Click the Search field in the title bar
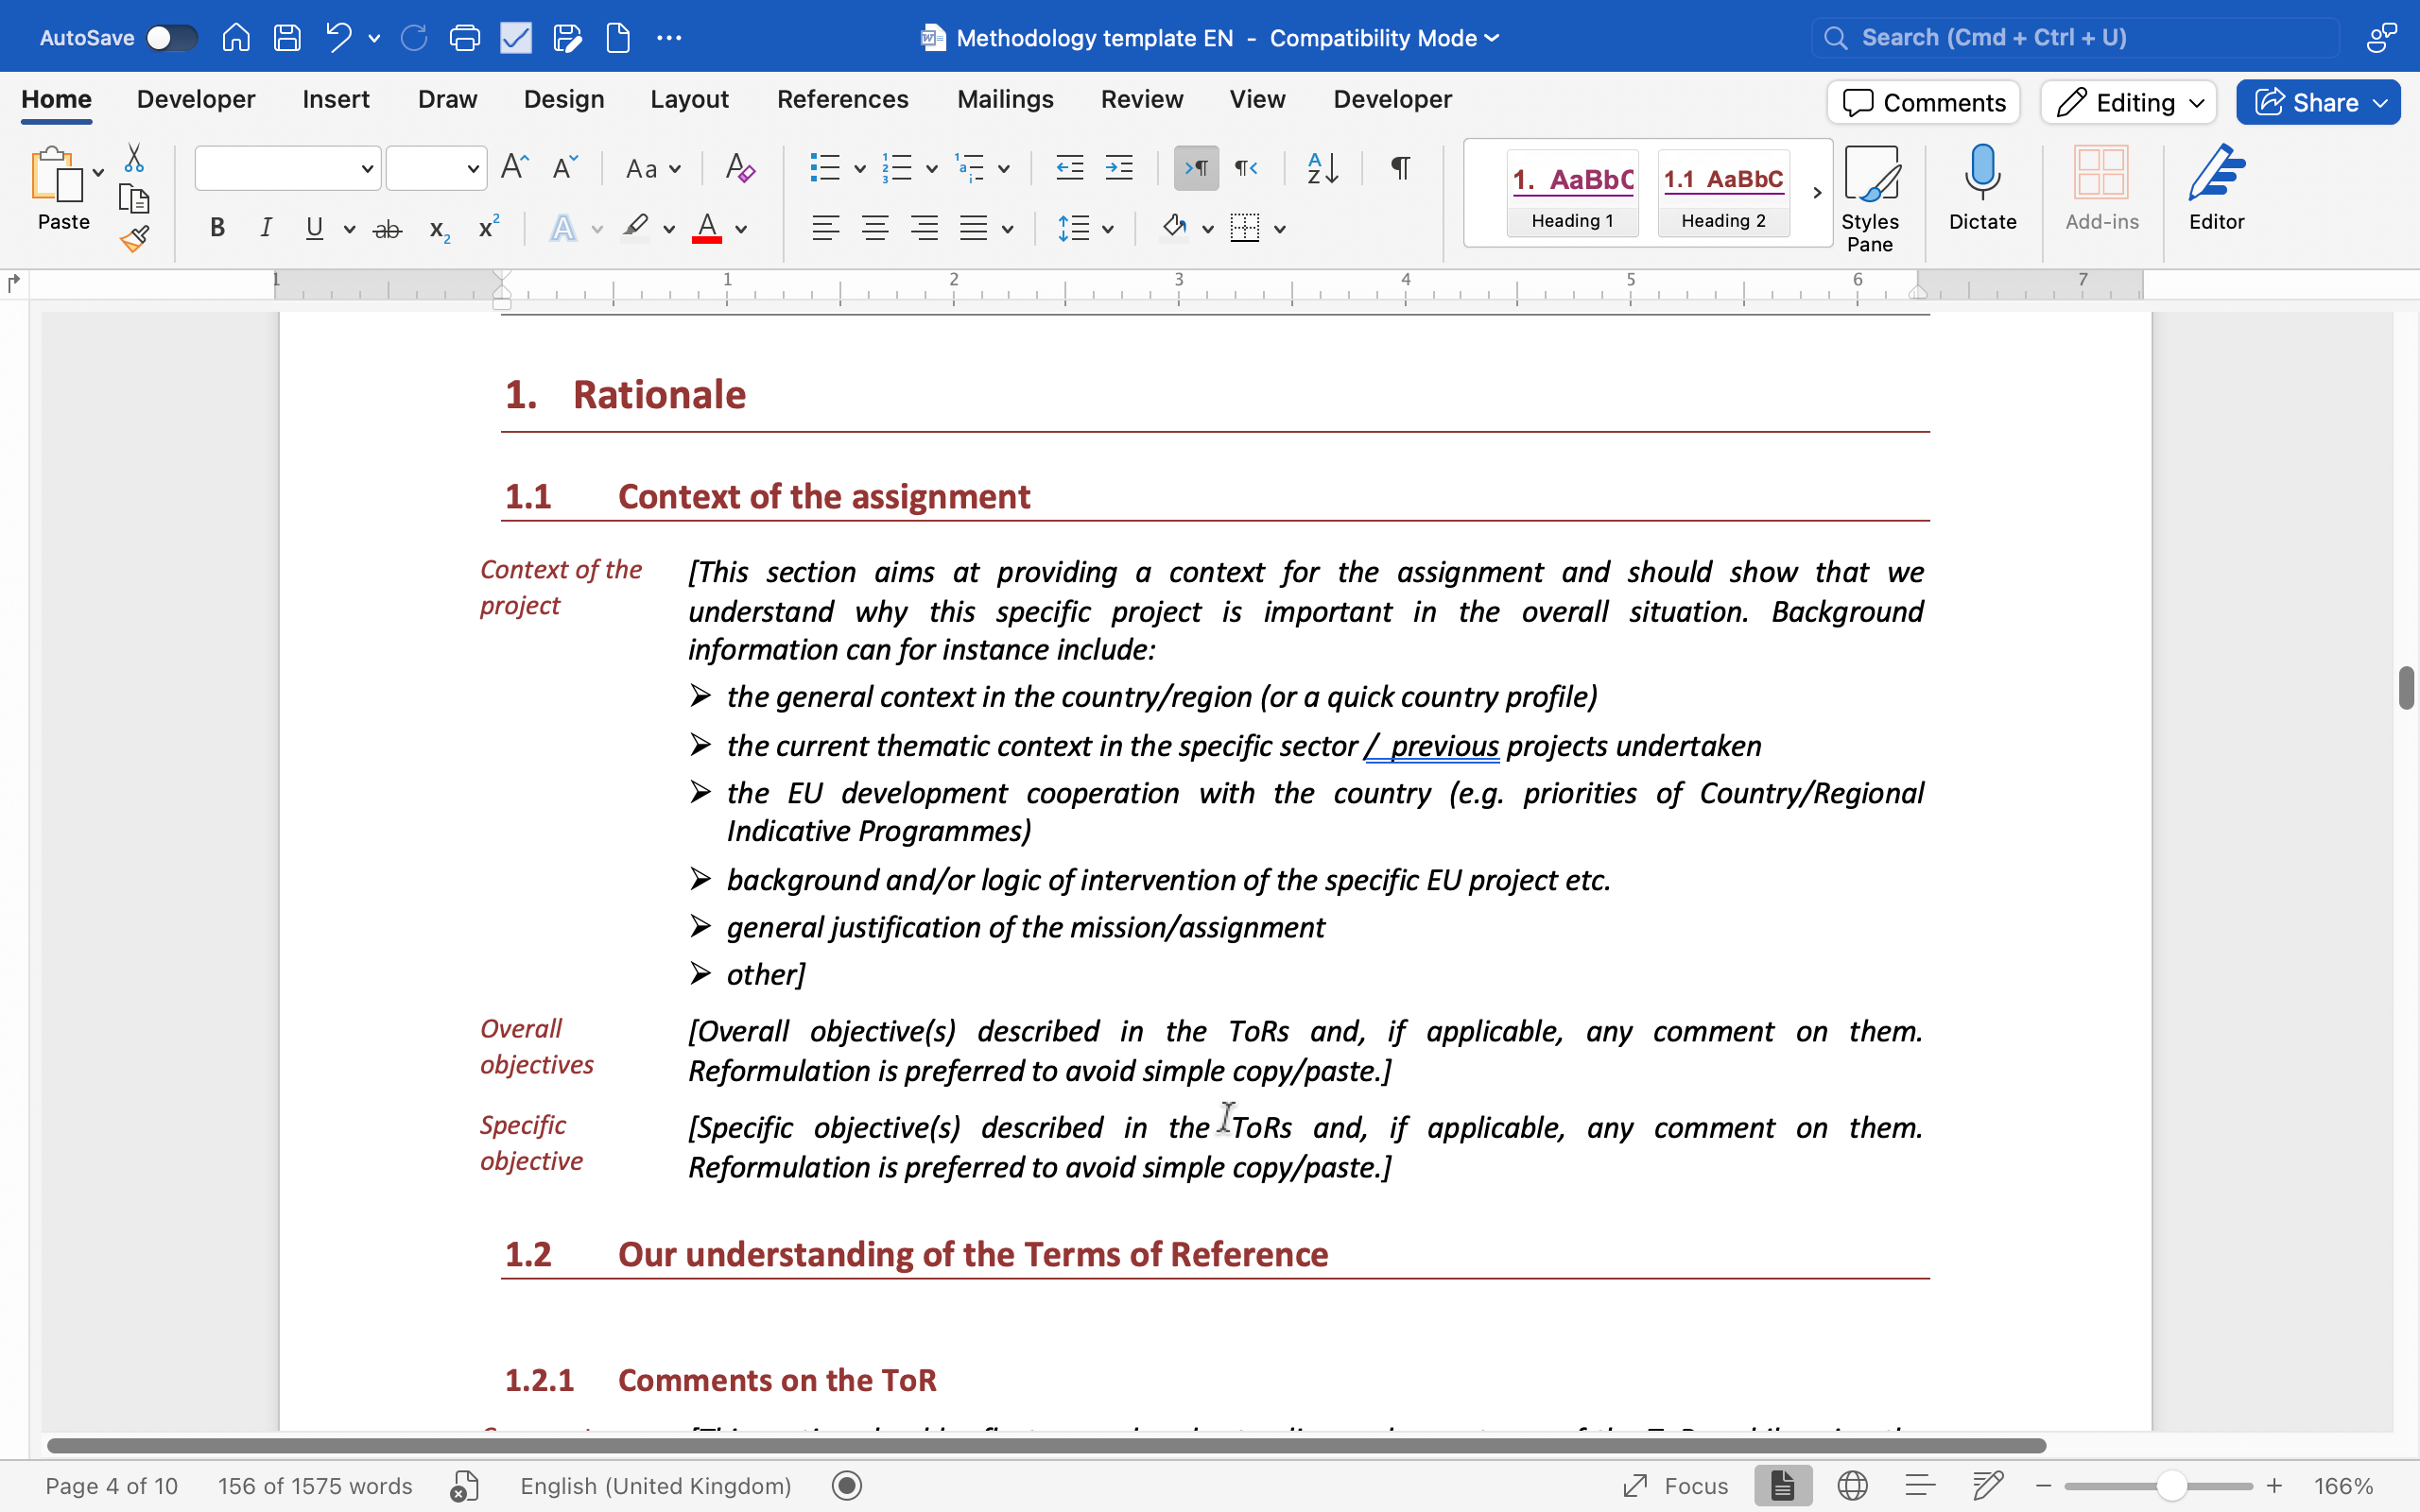This screenshot has width=2420, height=1512. coord(2075,38)
